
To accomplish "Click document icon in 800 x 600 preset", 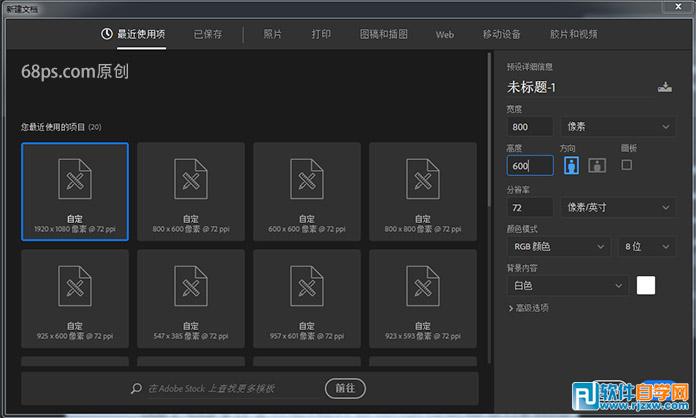I will (x=191, y=179).
